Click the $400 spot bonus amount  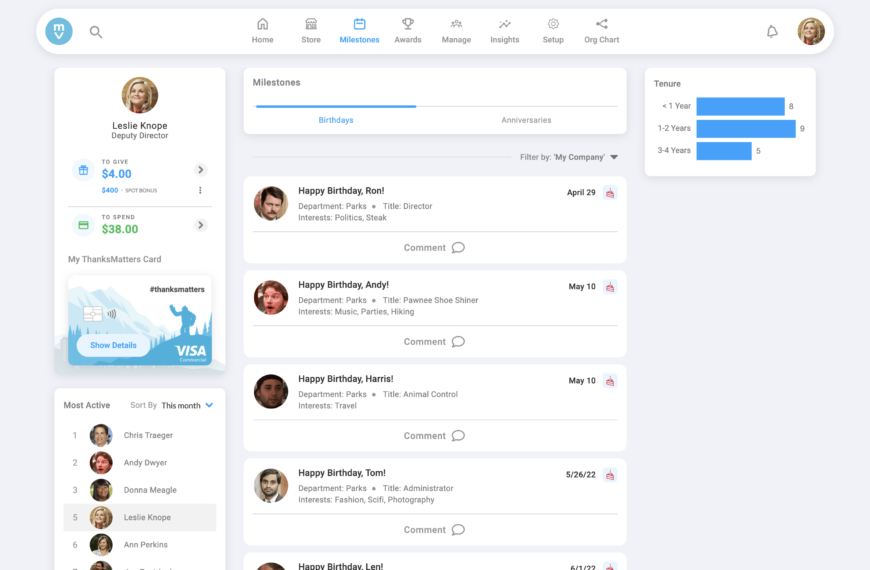[110, 190]
